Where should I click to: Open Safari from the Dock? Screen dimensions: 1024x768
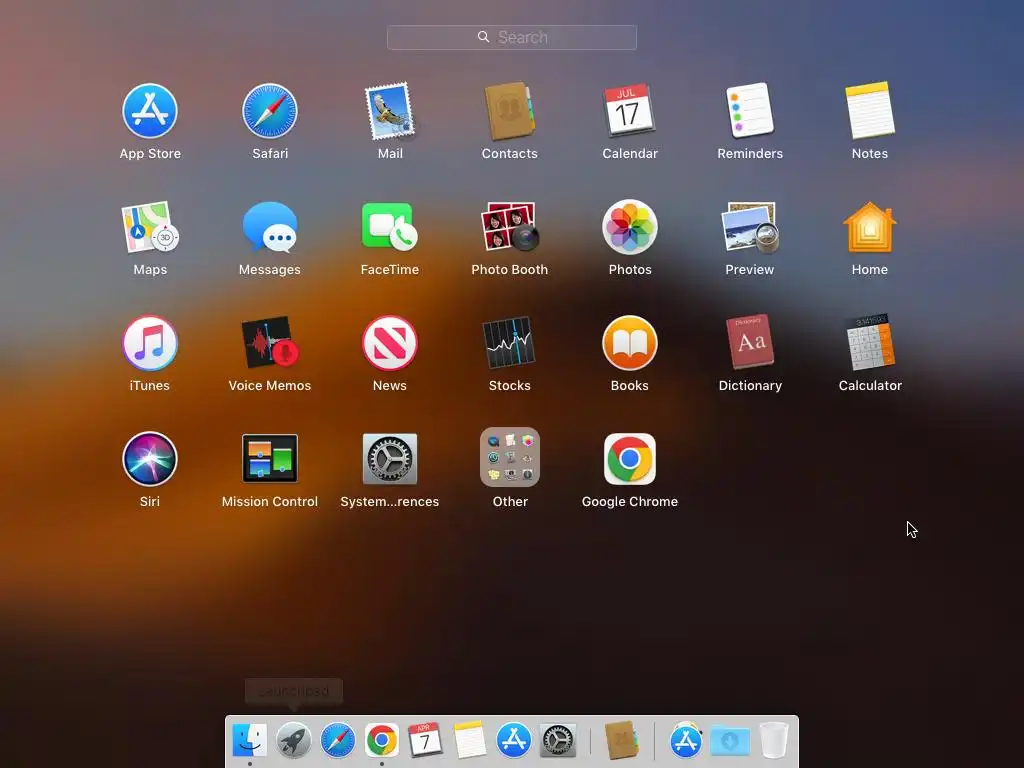(338, 740)
